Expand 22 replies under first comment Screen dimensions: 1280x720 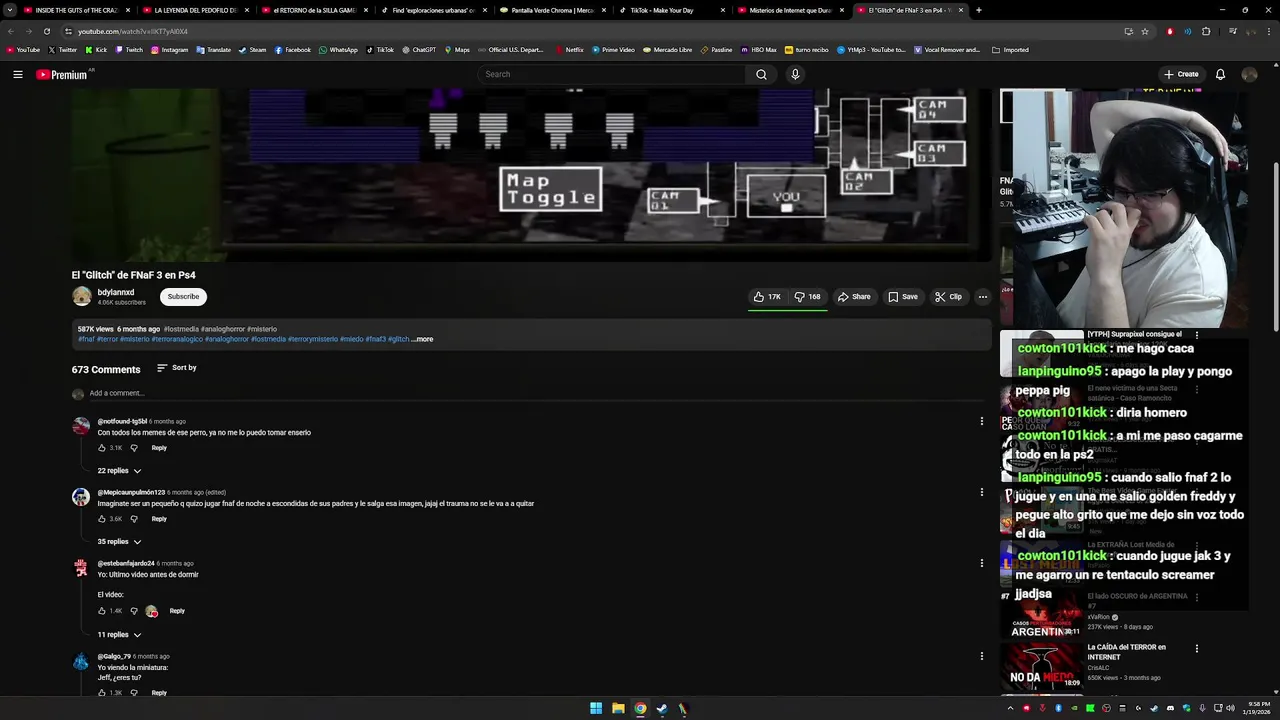click(119, 471)
